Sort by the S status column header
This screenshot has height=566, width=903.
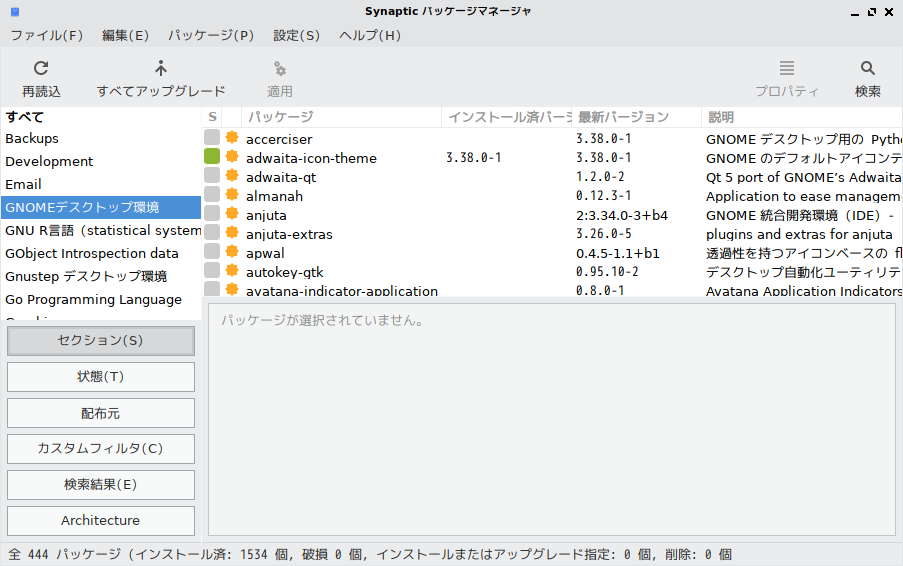tap(212, 117)
